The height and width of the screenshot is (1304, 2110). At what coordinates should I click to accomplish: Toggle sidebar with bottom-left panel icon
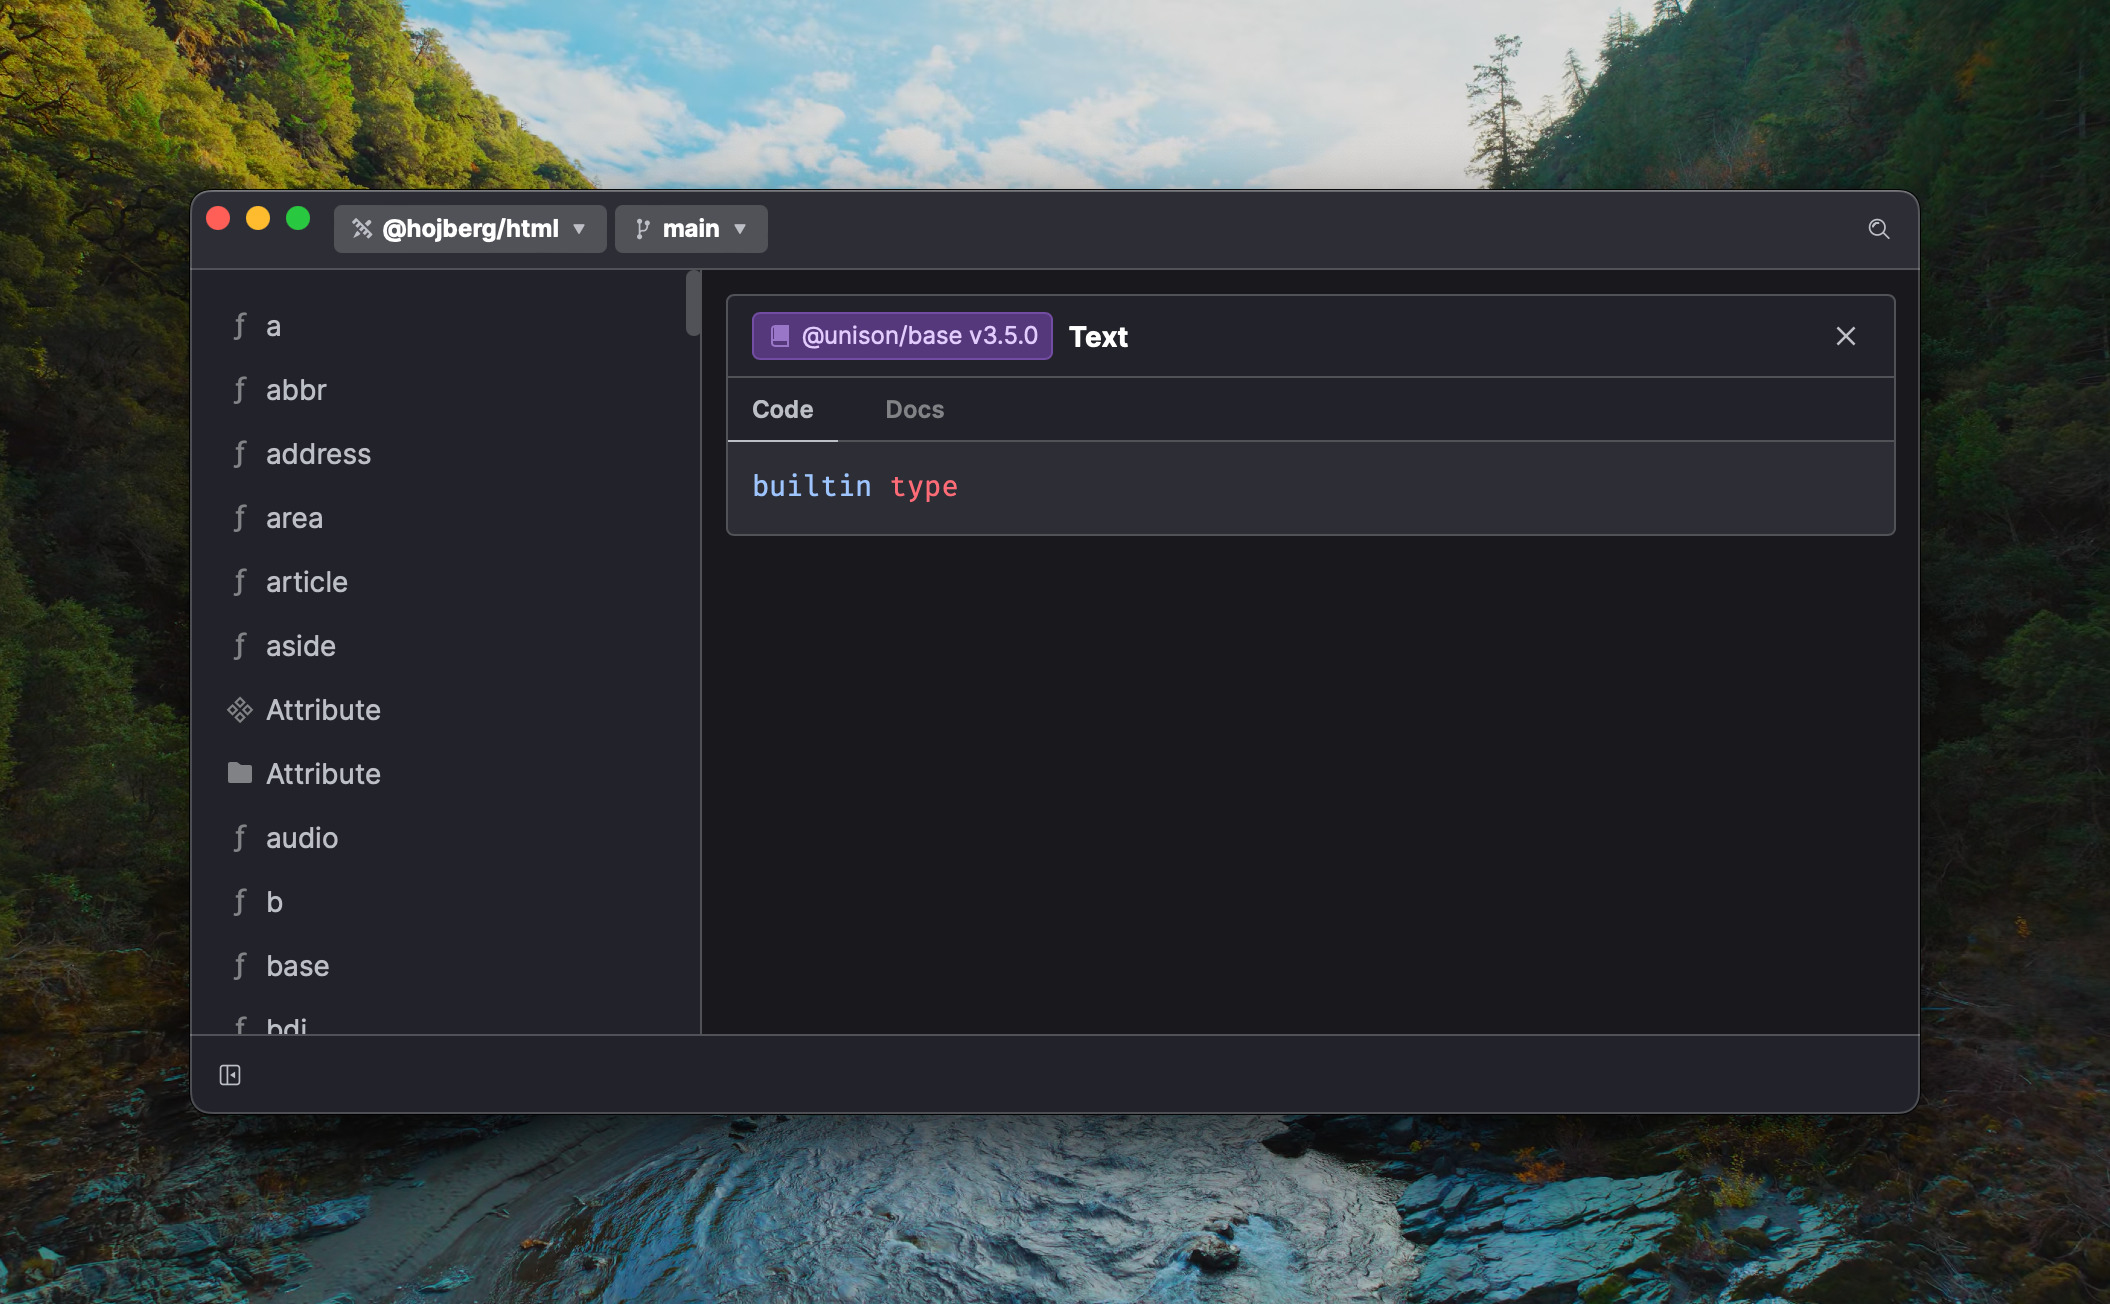point(230,1075)
